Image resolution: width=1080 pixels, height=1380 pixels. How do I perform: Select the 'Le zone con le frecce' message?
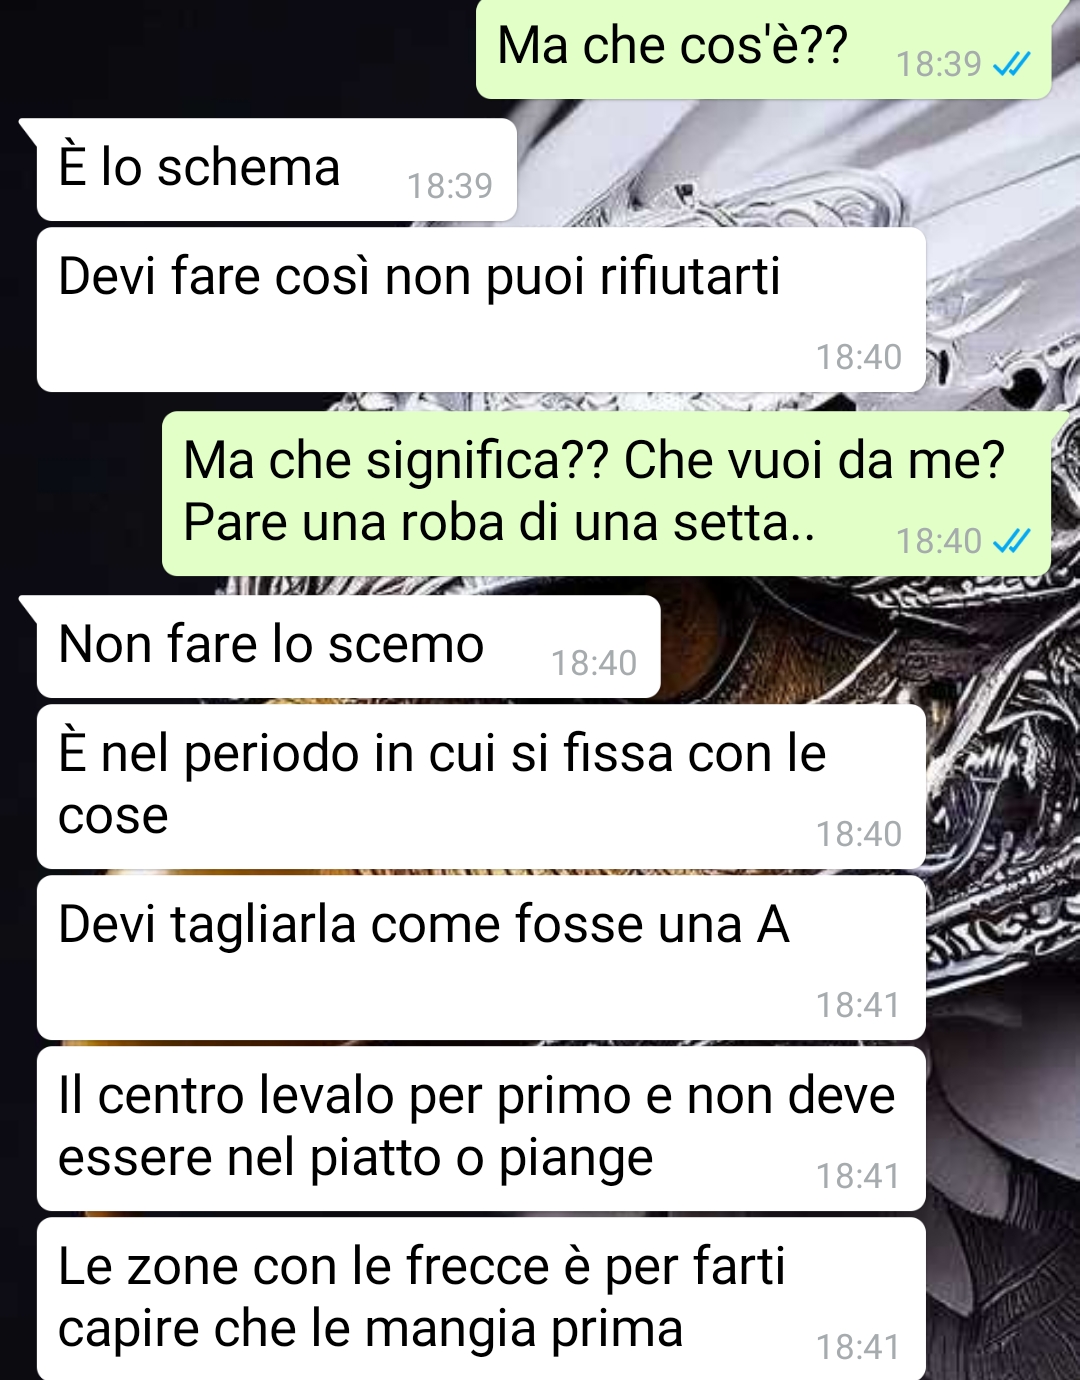click(x=481, y=1299)
